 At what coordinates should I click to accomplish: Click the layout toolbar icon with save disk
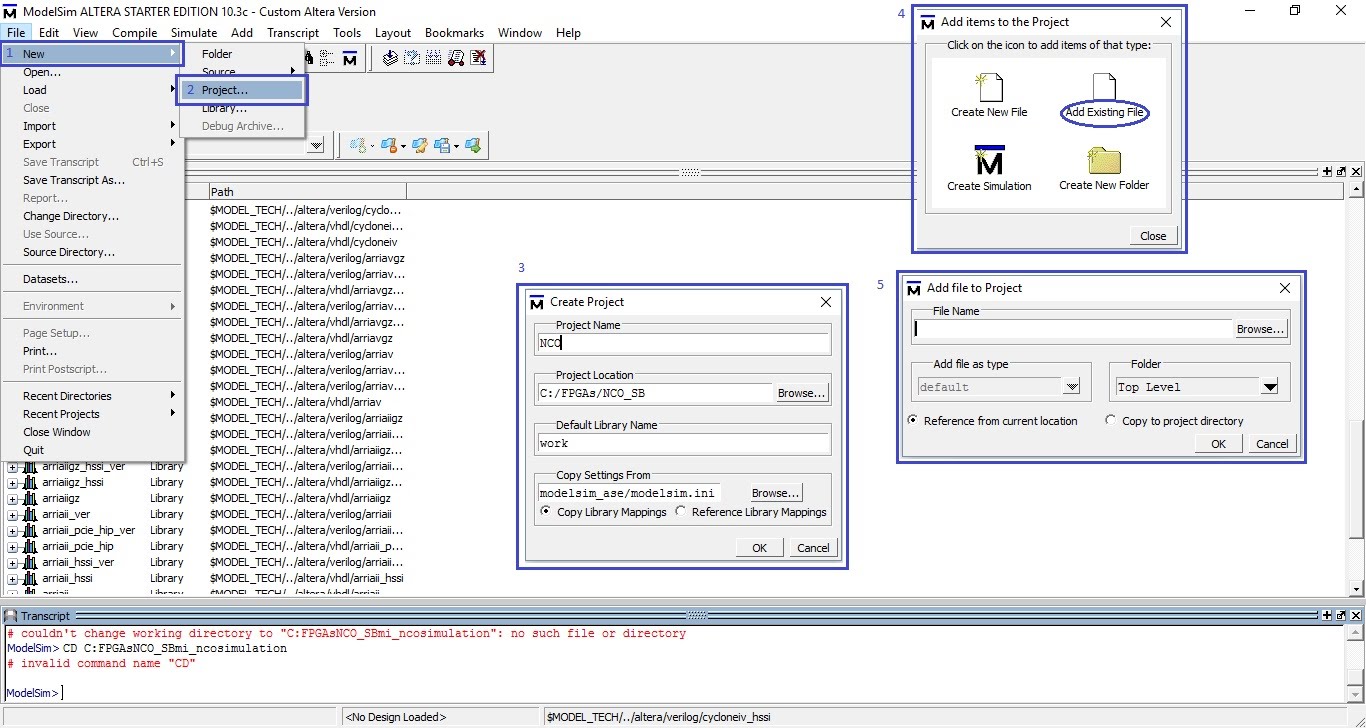pyautogui.click(x=441, y=146)
